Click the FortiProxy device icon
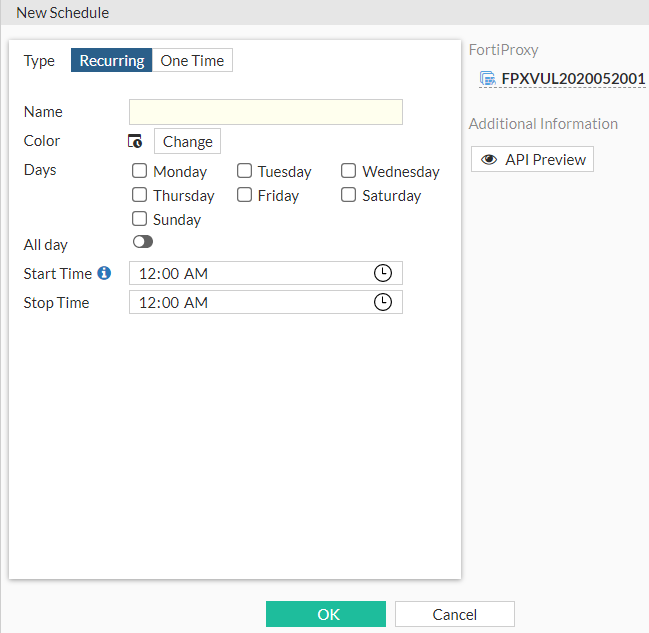The image size is (649, 633). (x=488, y=78)
